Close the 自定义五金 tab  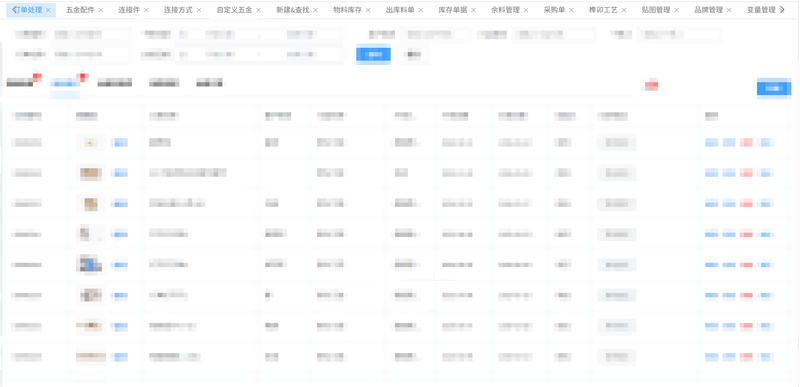click(x=258, y=10)
